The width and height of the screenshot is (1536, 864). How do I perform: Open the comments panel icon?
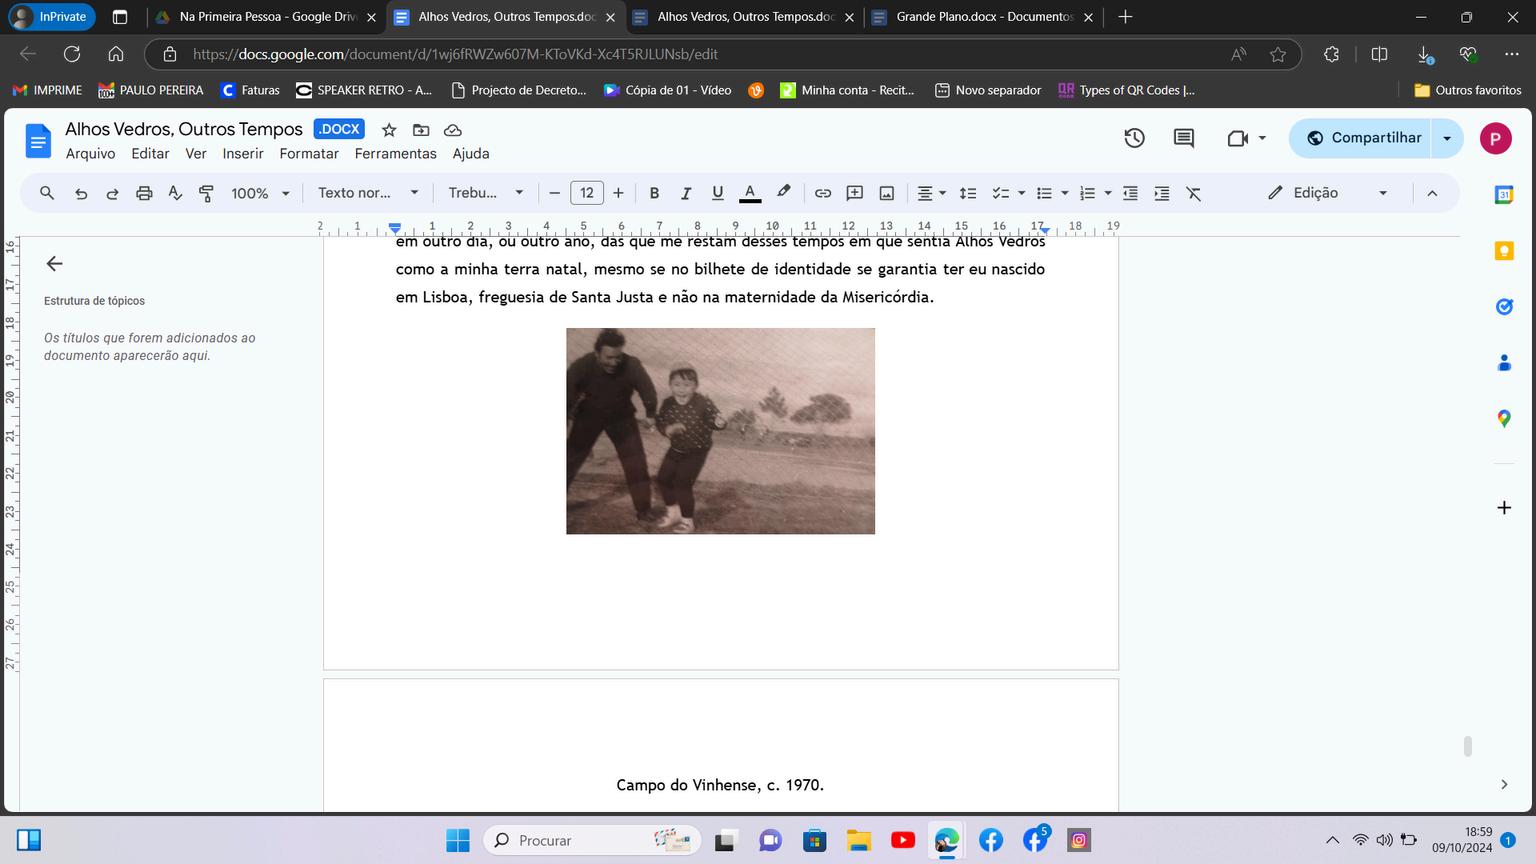tap(1184, 138)
